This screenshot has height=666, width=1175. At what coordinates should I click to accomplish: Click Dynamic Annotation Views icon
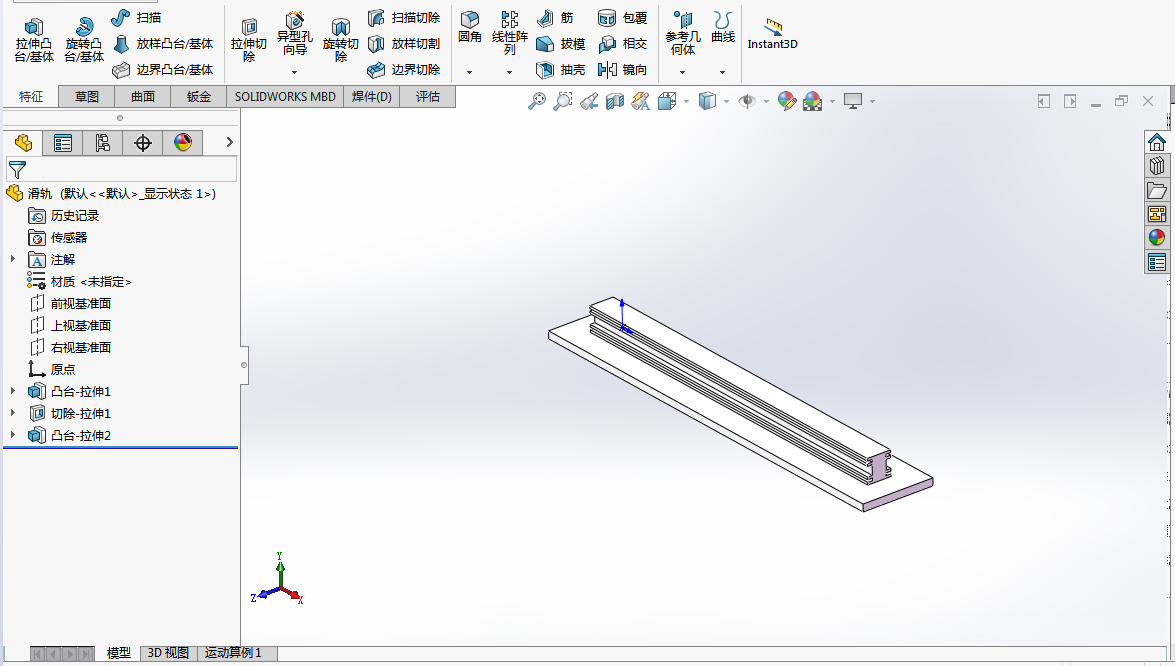click(640, 101)
